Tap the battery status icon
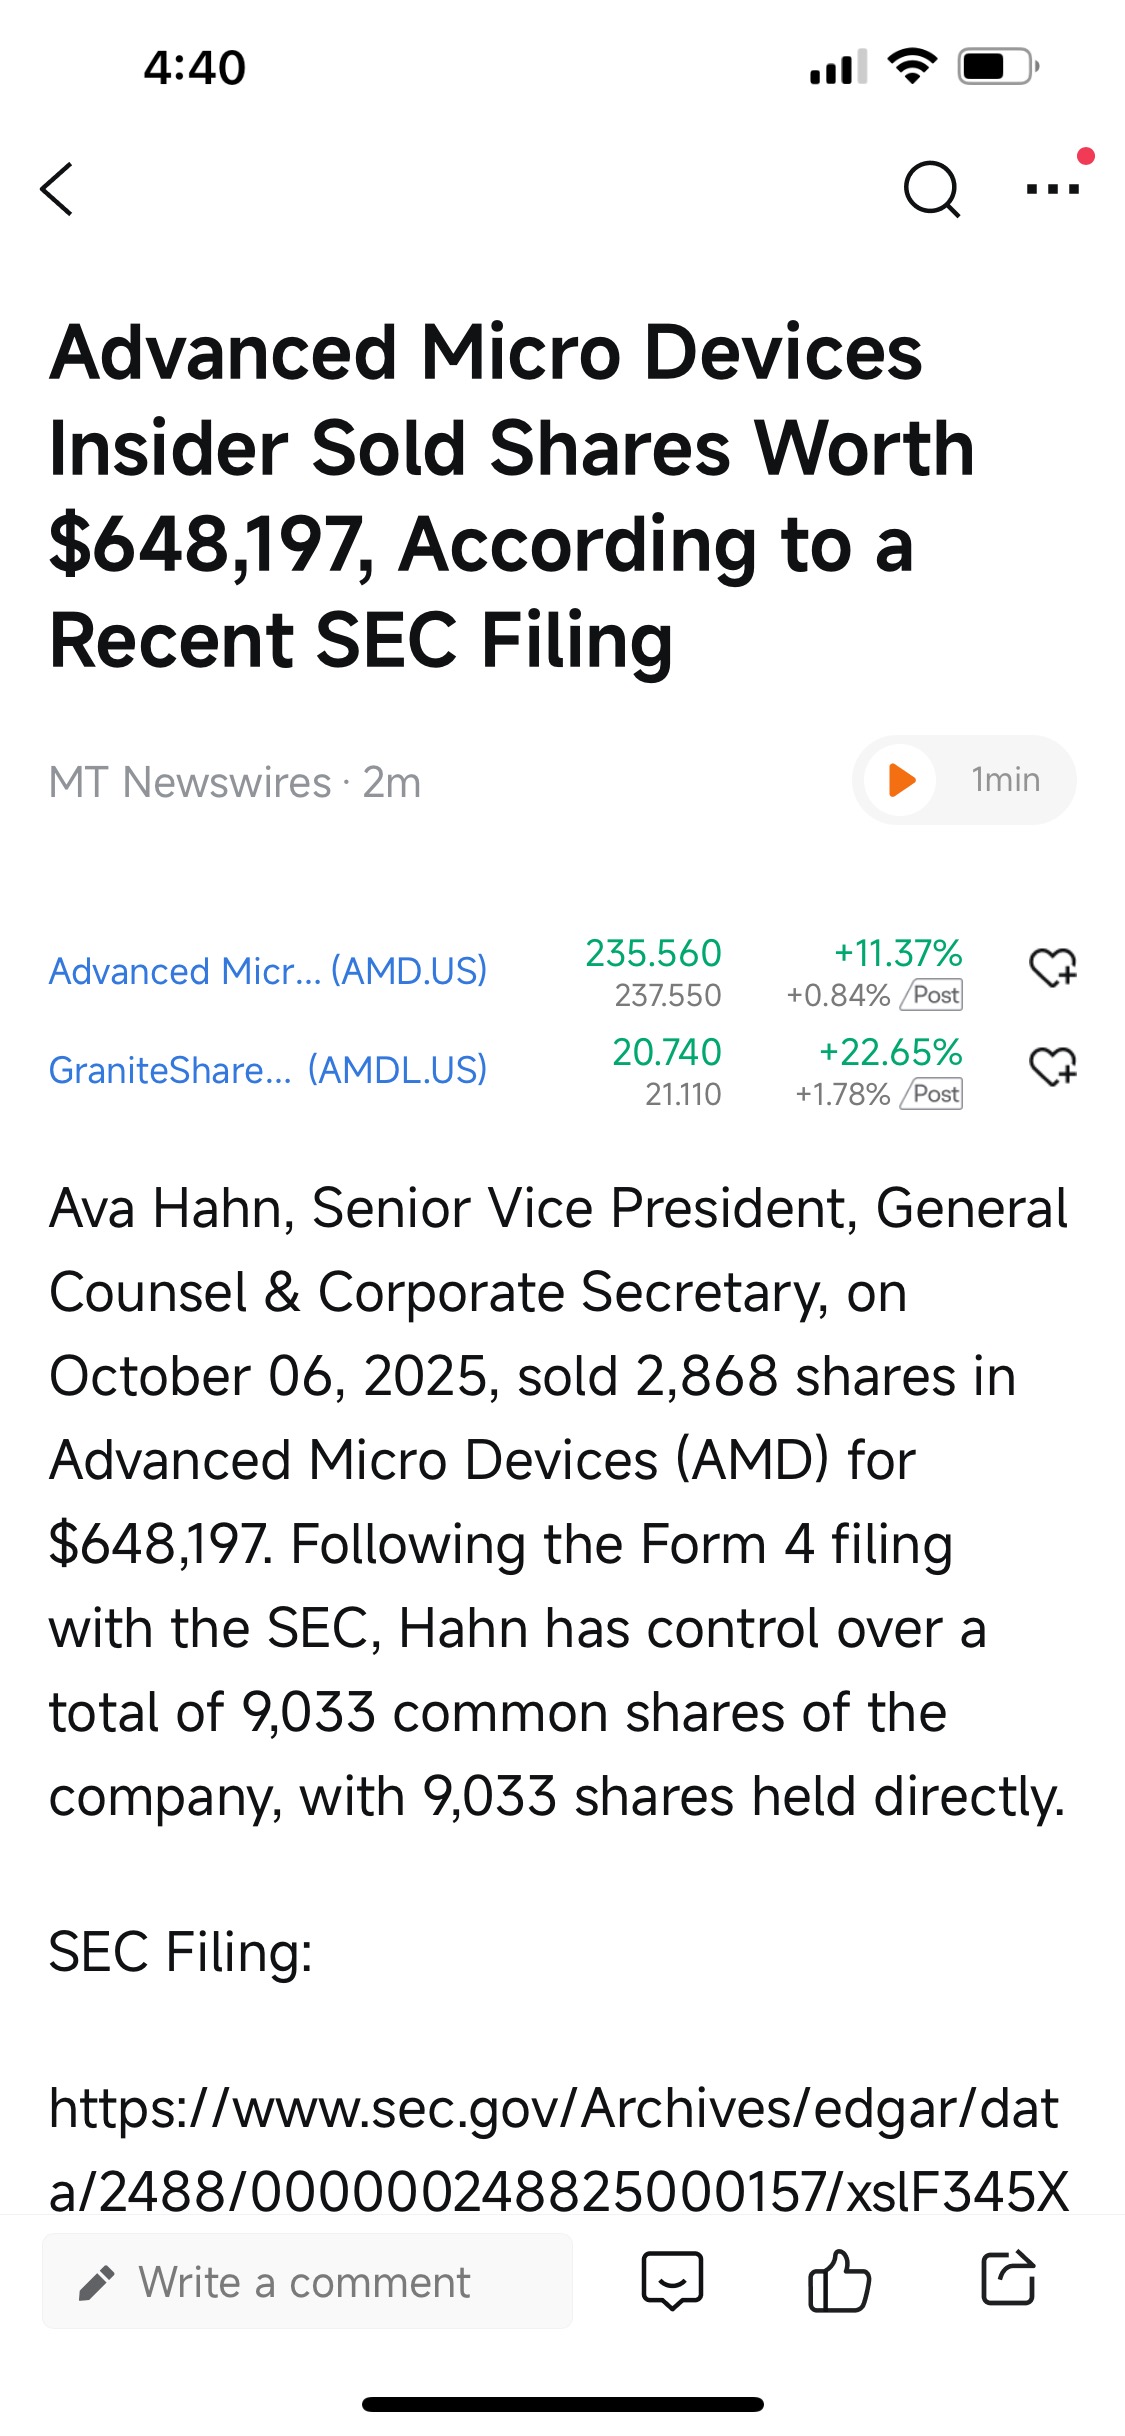This screenshot has width=1125, height=2436. pos(997,67)
